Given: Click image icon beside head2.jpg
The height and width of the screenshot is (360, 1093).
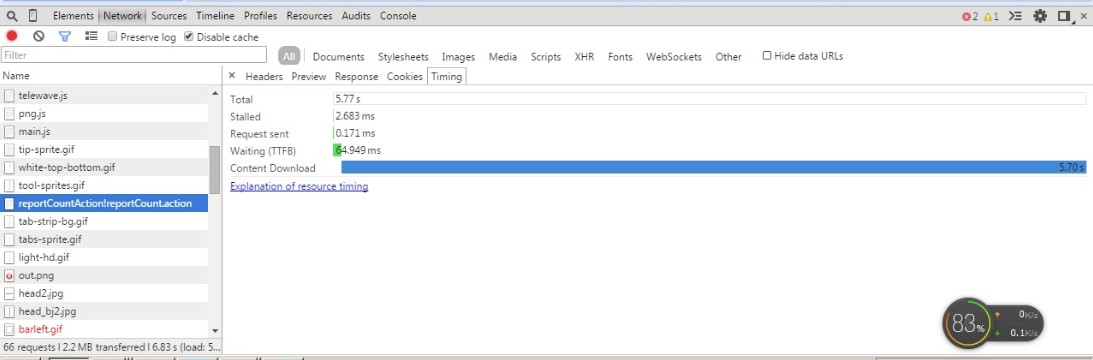Looking at the screenshot, I should coord(9,293).
